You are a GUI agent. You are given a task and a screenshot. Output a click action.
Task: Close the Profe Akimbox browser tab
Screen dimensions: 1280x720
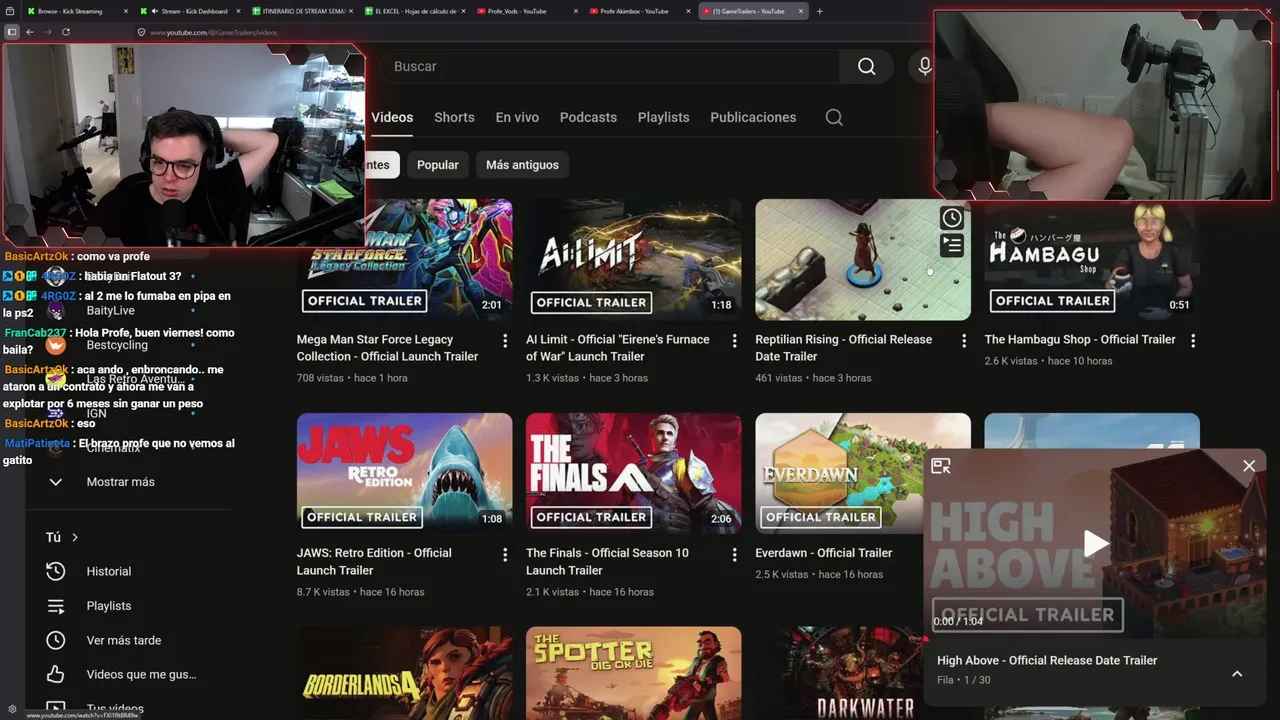pos(689,11)
